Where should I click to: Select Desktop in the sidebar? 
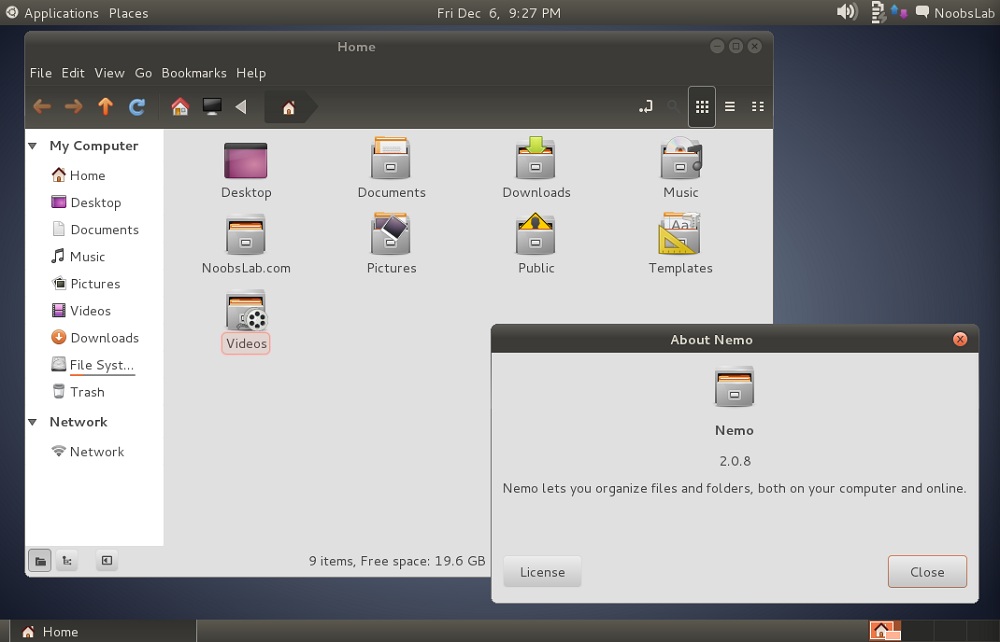(x=87, y=202)
